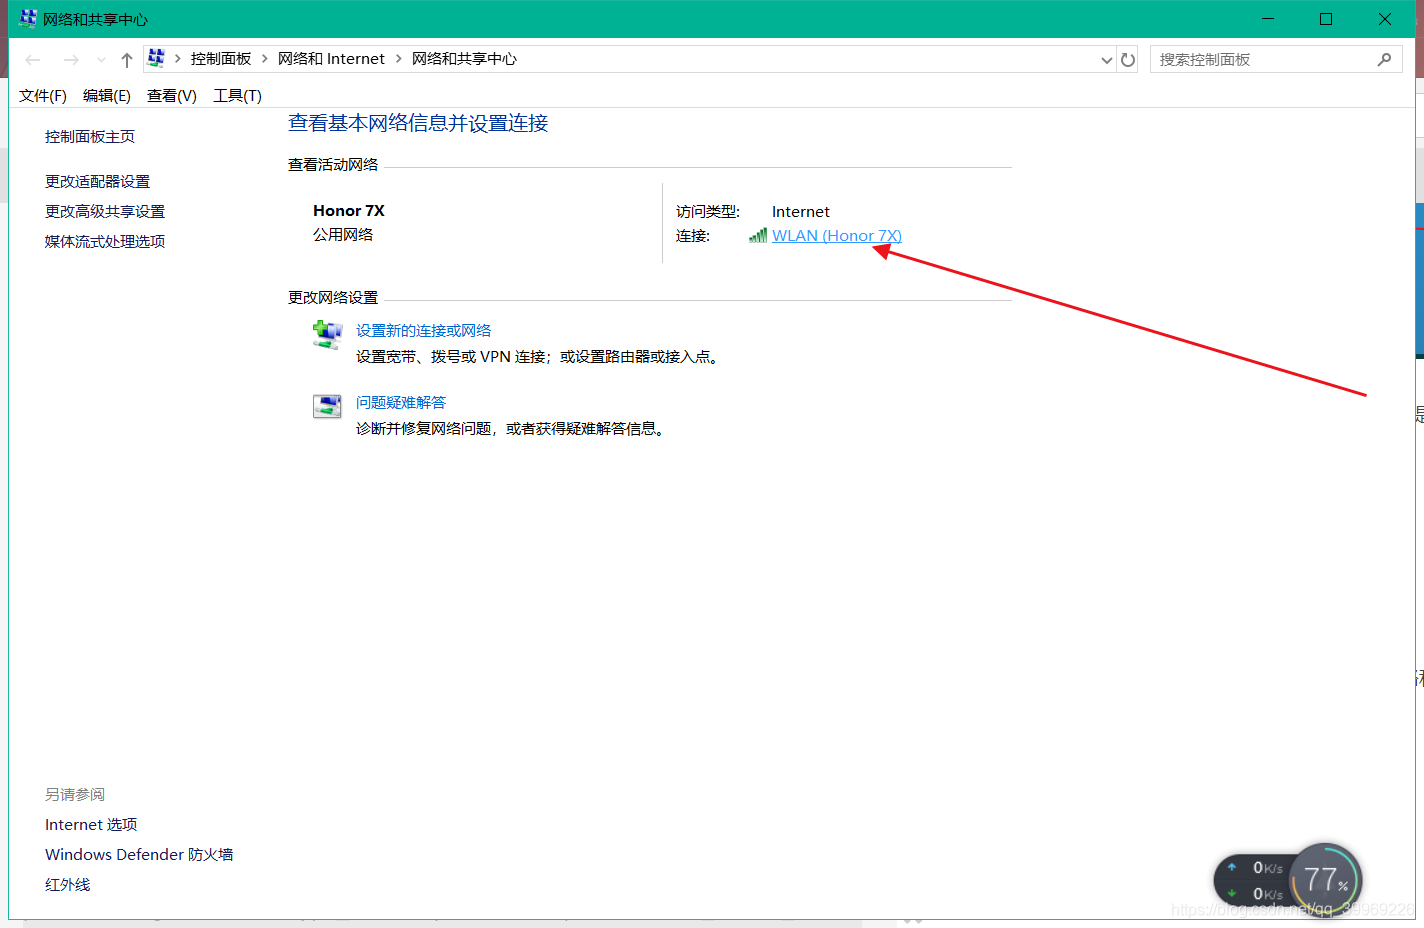This screenshot has height=928, width=1424.
Task: Click the troubleshooting icon
Action: coord(327,406)
